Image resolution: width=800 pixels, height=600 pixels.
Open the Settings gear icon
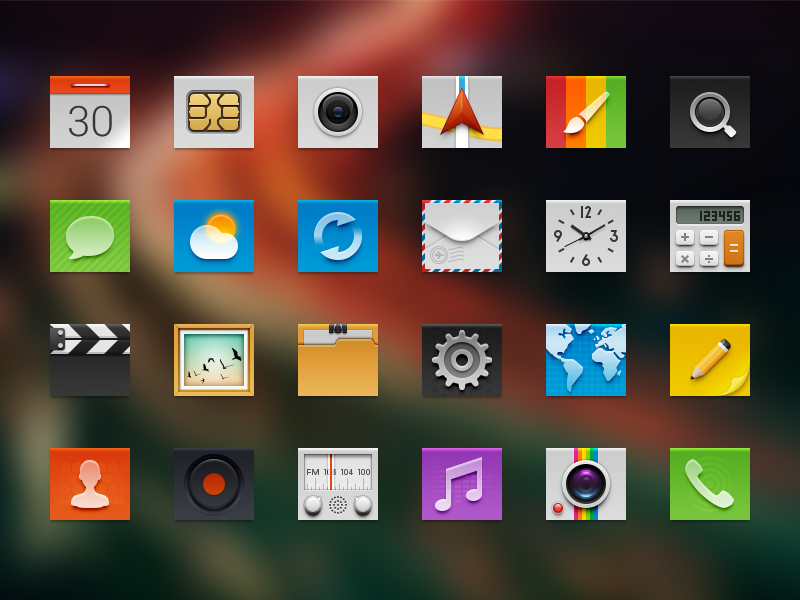(x=462, y=360)
